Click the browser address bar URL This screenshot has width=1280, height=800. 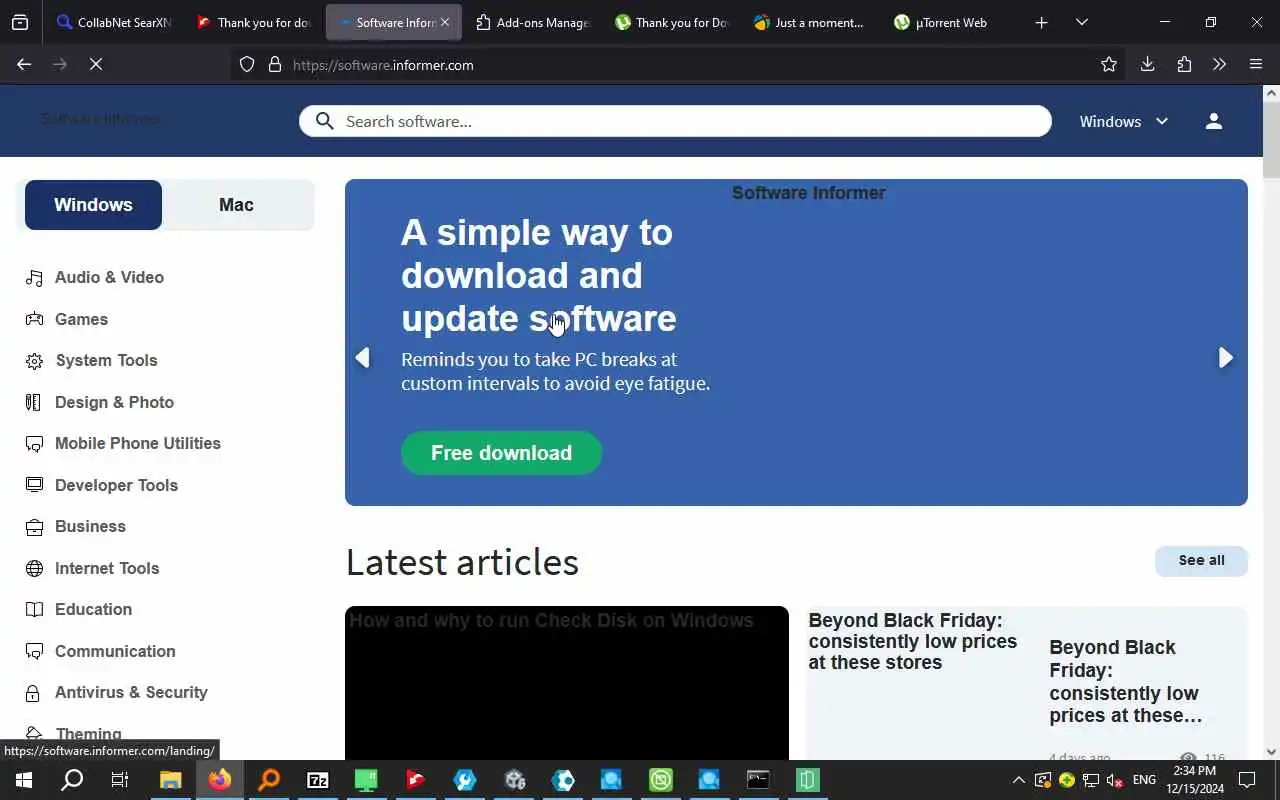pyautogui.click(x=383, y=65)
